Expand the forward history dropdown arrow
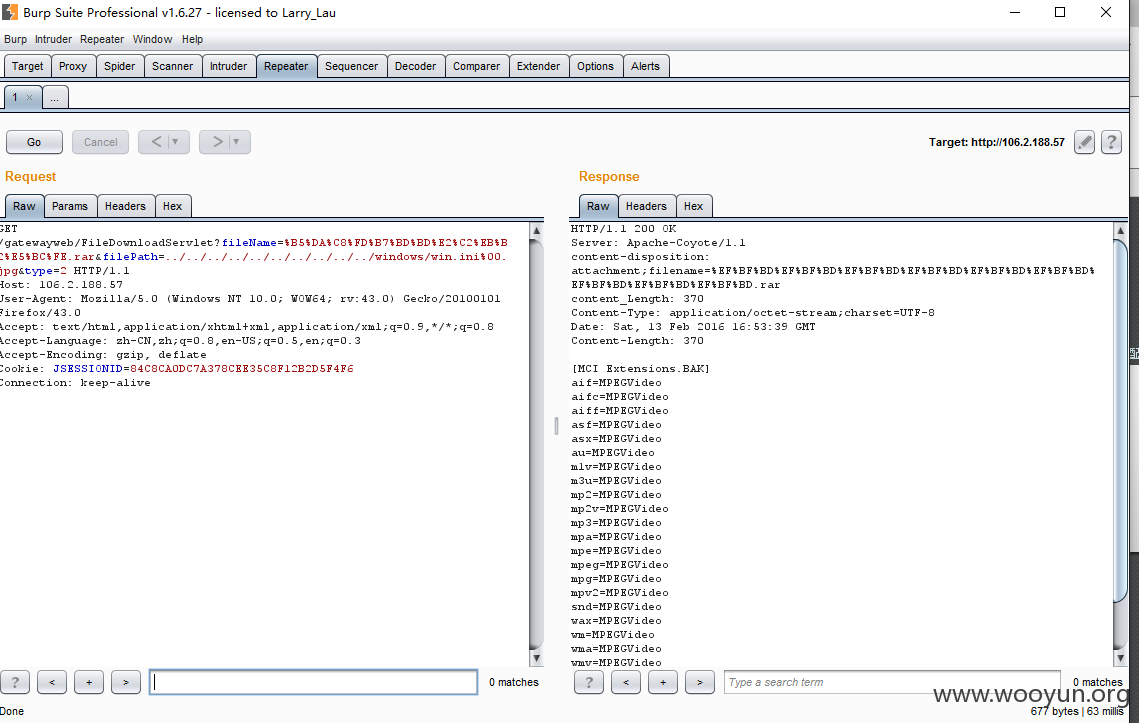The height and width of the screenshot is (723, 1139). 236,142
